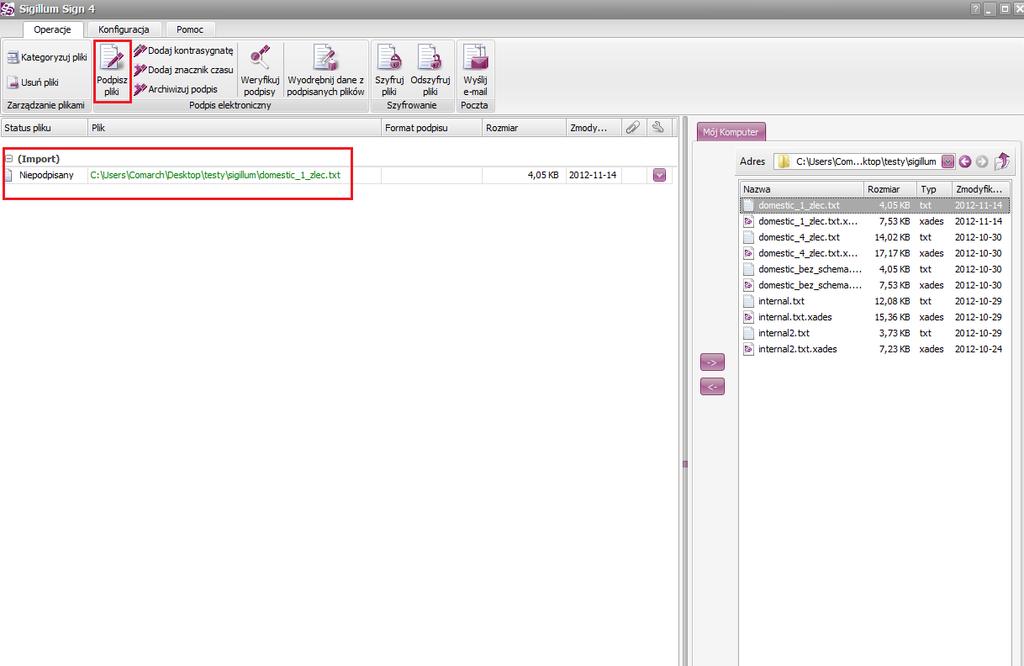Select internal2.txt.xades in file list
The height and width of the screenshot is (666, 1024).
coord(875,349)
